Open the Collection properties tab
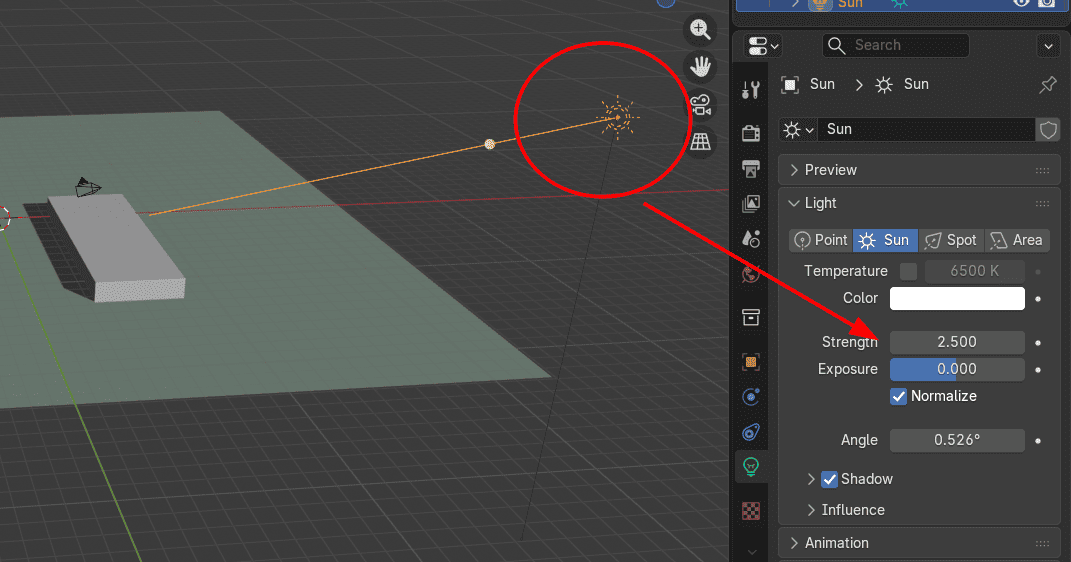The width and height of the screenshot is (1071, 562). click(751, 318)
